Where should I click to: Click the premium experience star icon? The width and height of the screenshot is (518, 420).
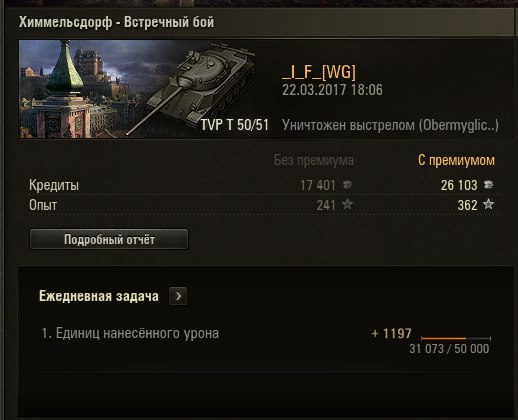pyautogui.click(x=488, y=204)
